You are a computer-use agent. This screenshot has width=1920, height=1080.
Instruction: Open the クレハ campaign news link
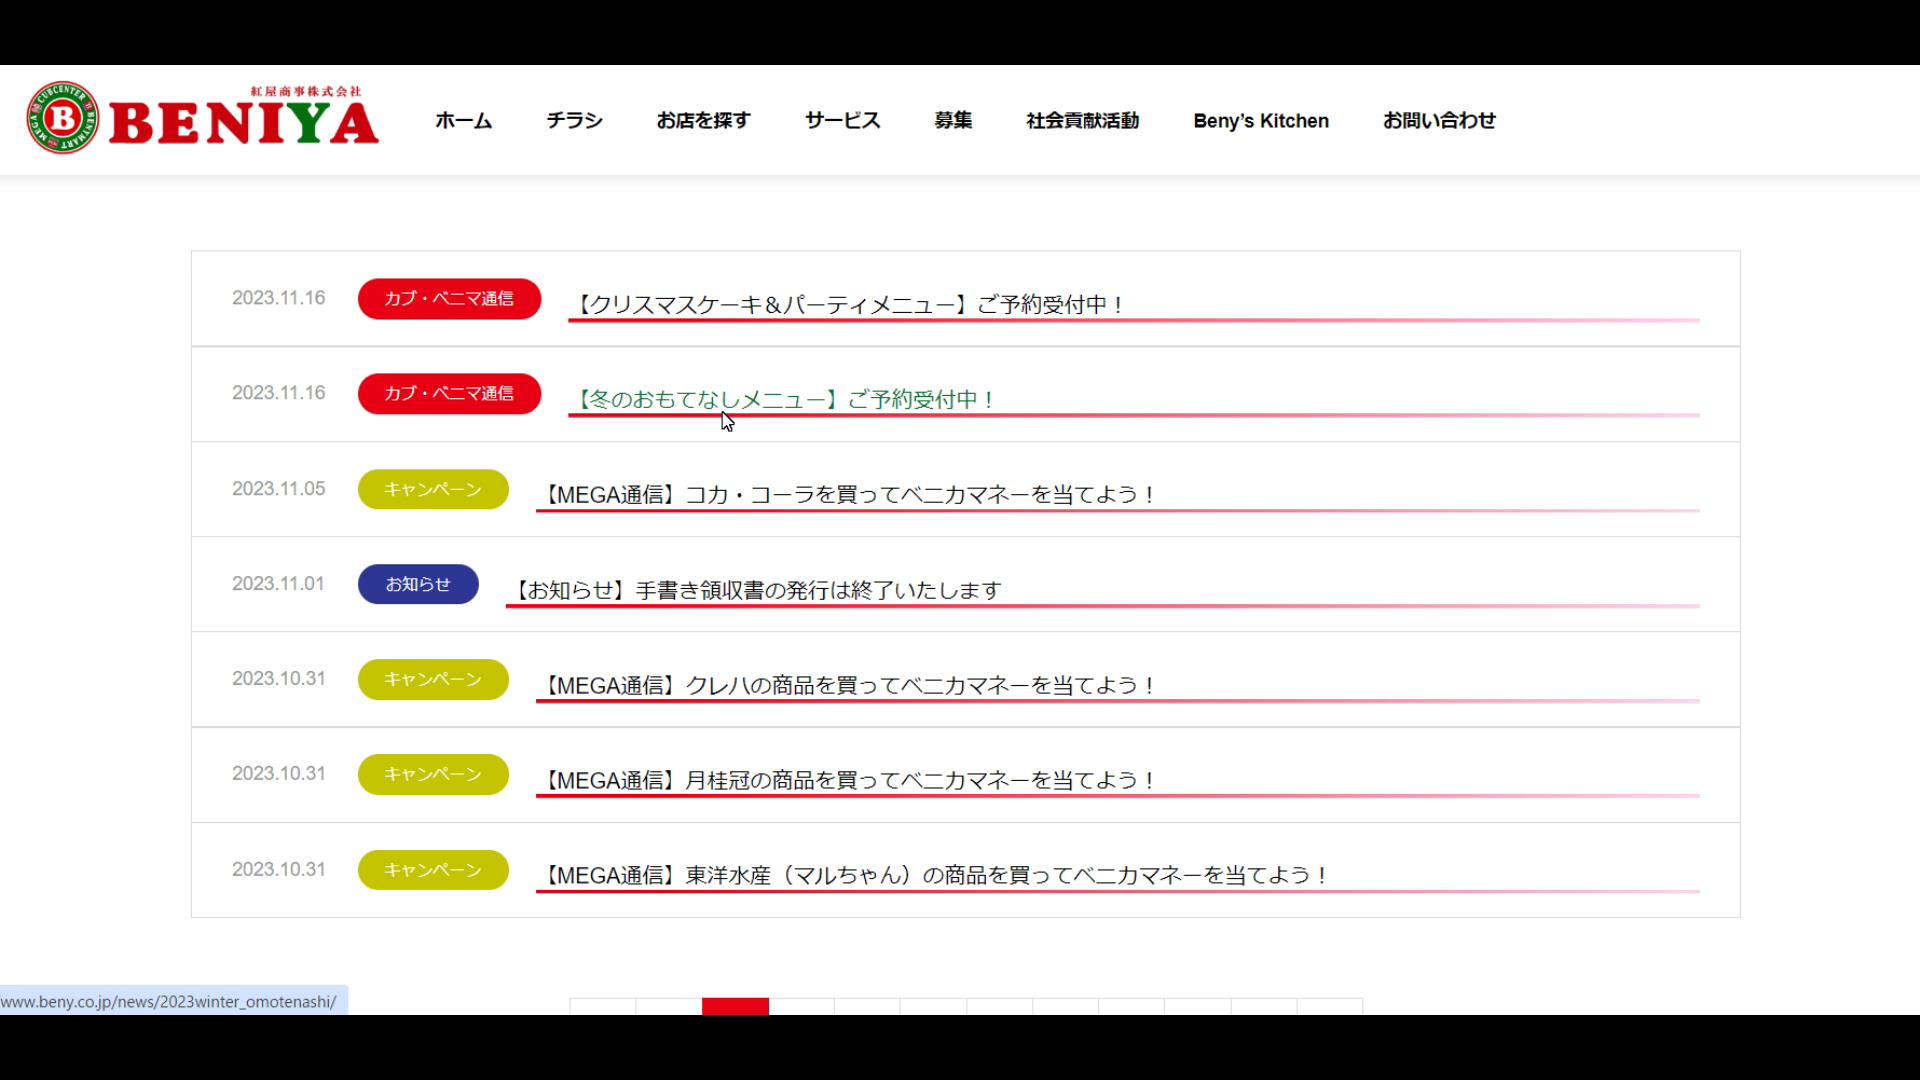tap(850, 685)
